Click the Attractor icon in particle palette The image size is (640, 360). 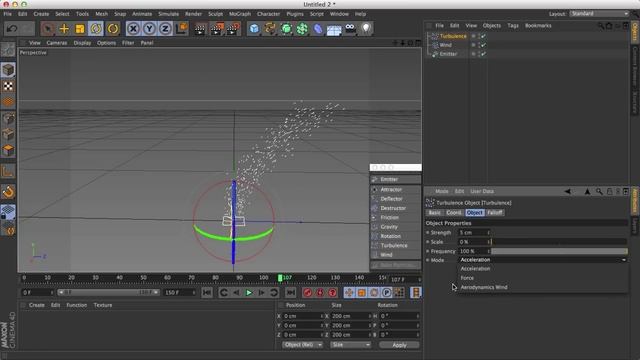pyautogui.click(x=375, y=189)
